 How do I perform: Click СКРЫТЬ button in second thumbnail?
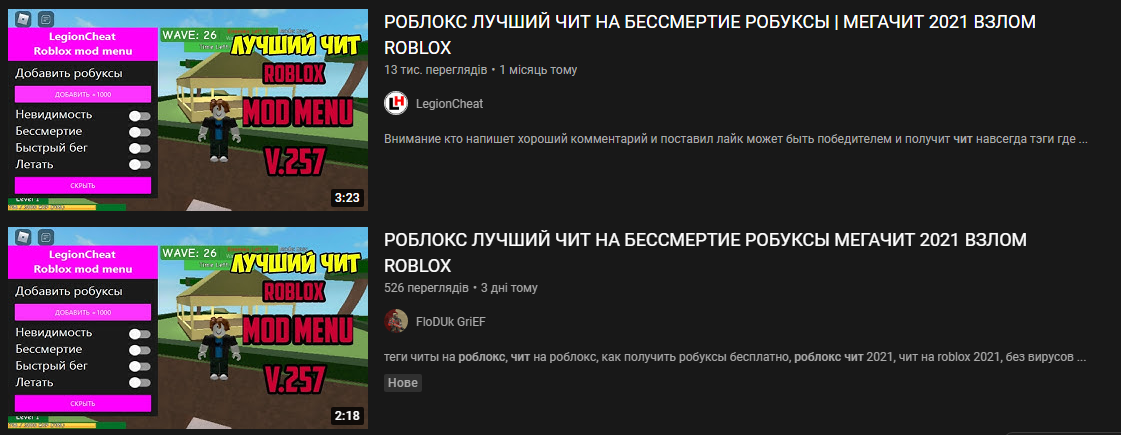point(83,404)
